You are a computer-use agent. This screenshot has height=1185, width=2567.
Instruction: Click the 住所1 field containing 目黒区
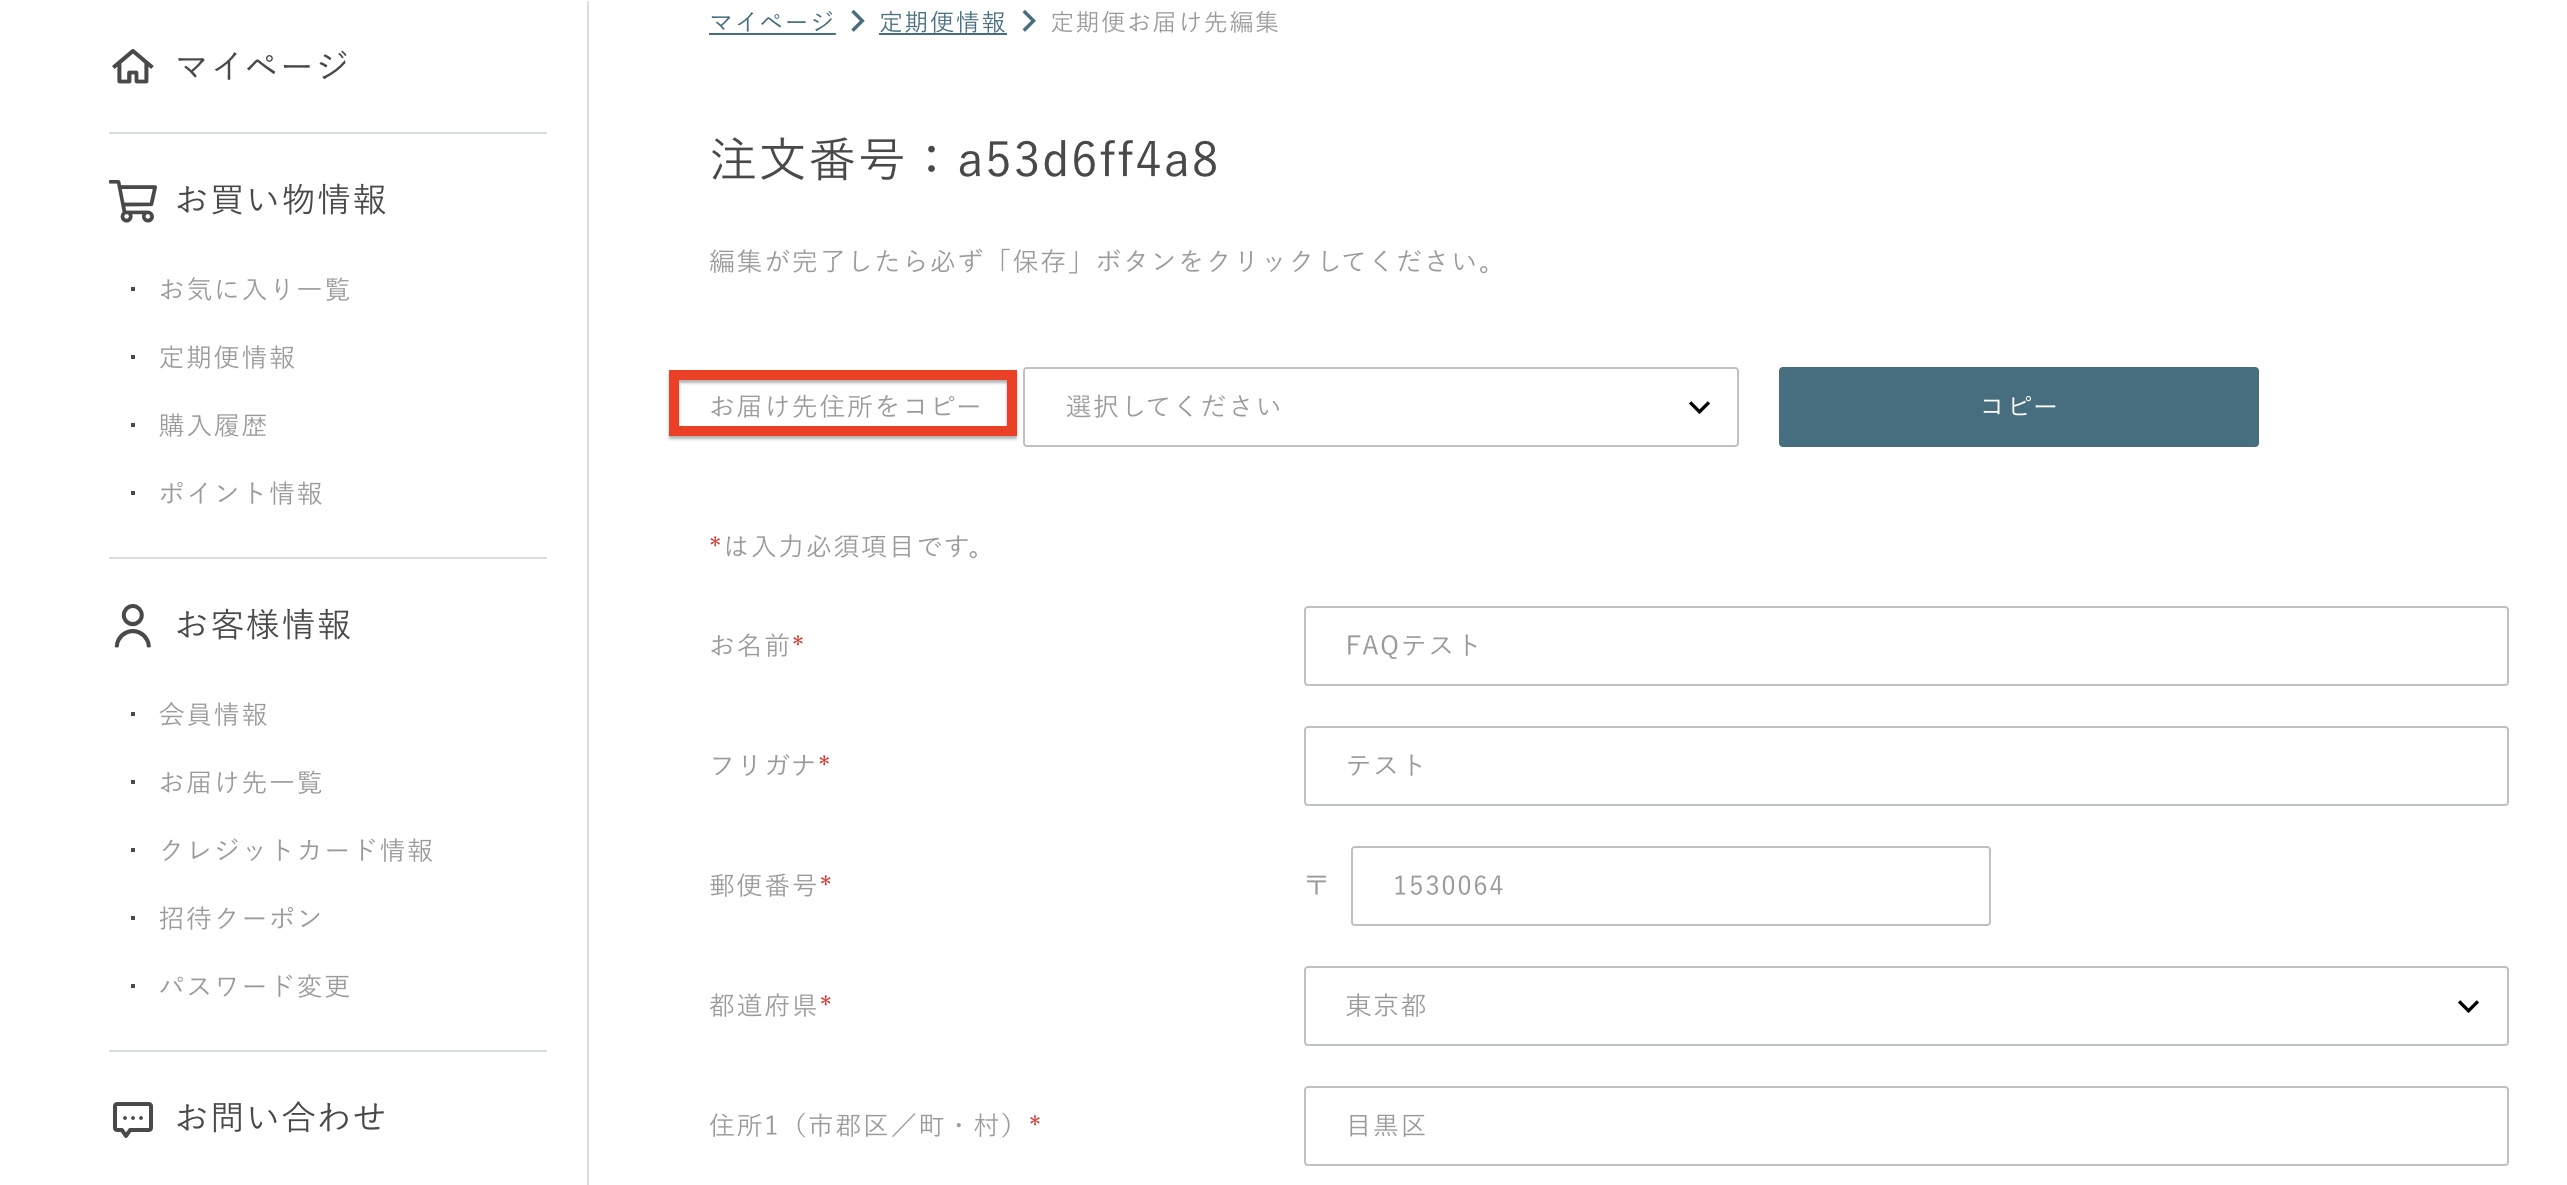point(1904,1125)
